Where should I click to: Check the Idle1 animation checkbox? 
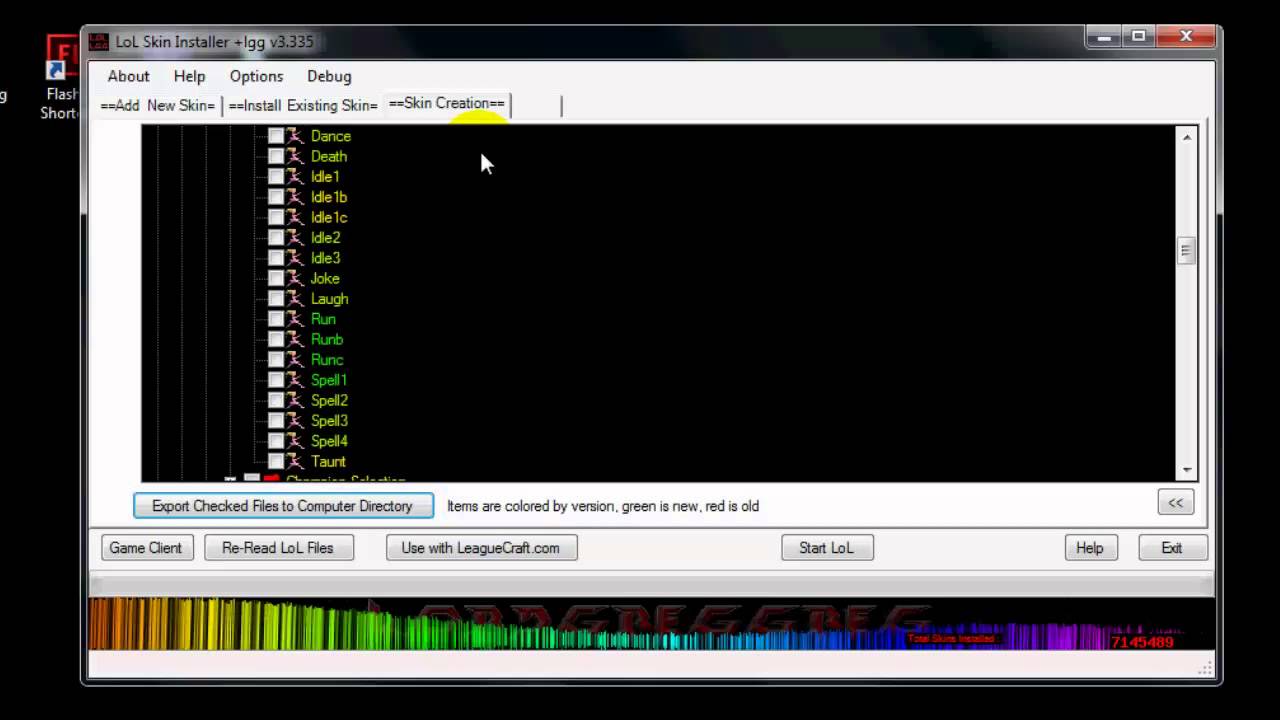point(276,177)
